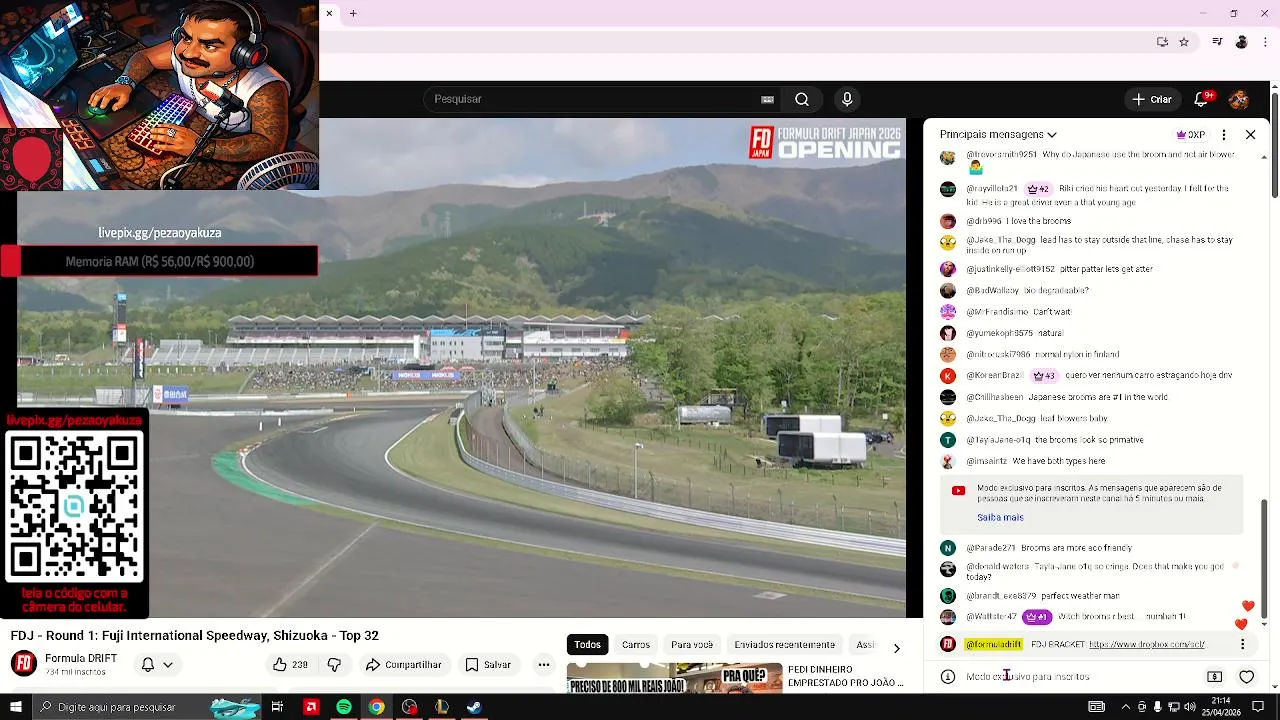Click the install app icon in address bar
The width and height of the screenshot is (1280, 720).
coord(1162,42)
